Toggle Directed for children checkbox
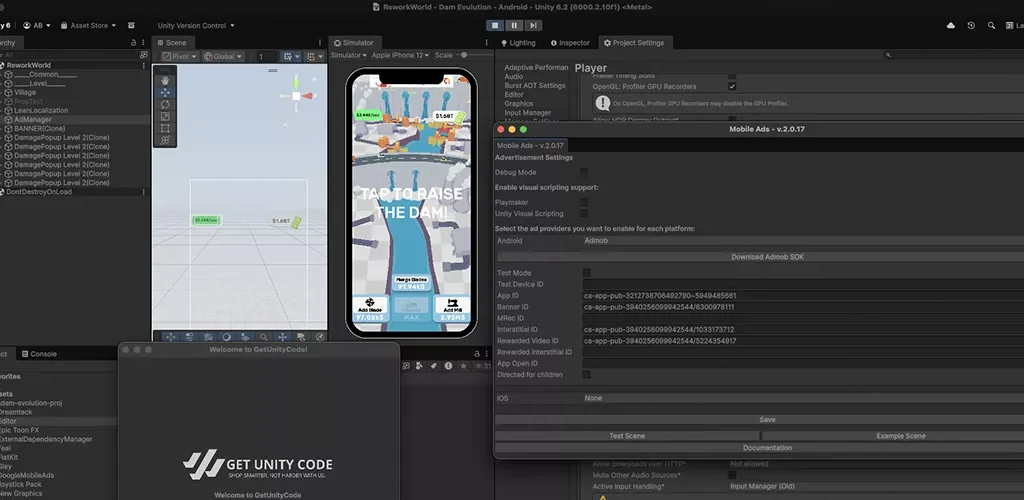1024x500 pixels. 586,375
